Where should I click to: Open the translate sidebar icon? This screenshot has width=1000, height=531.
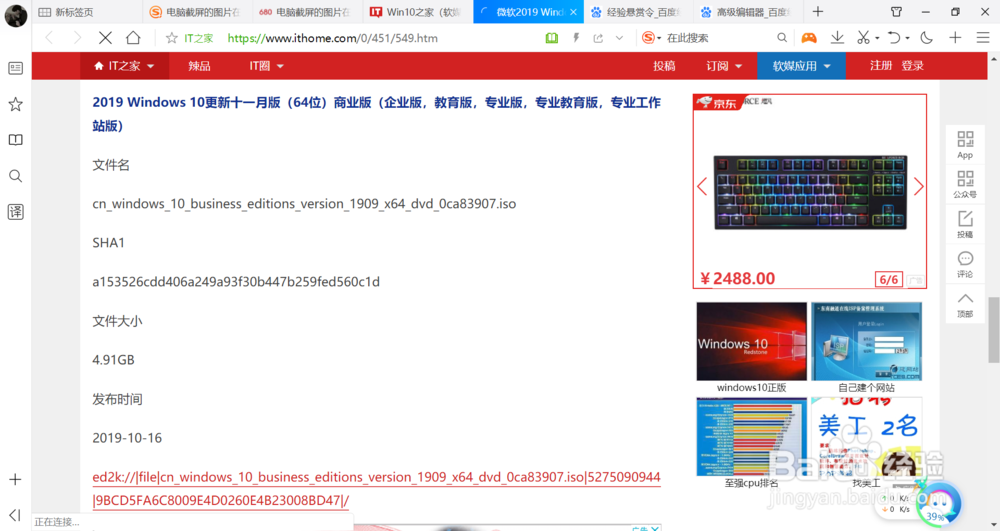15,212
